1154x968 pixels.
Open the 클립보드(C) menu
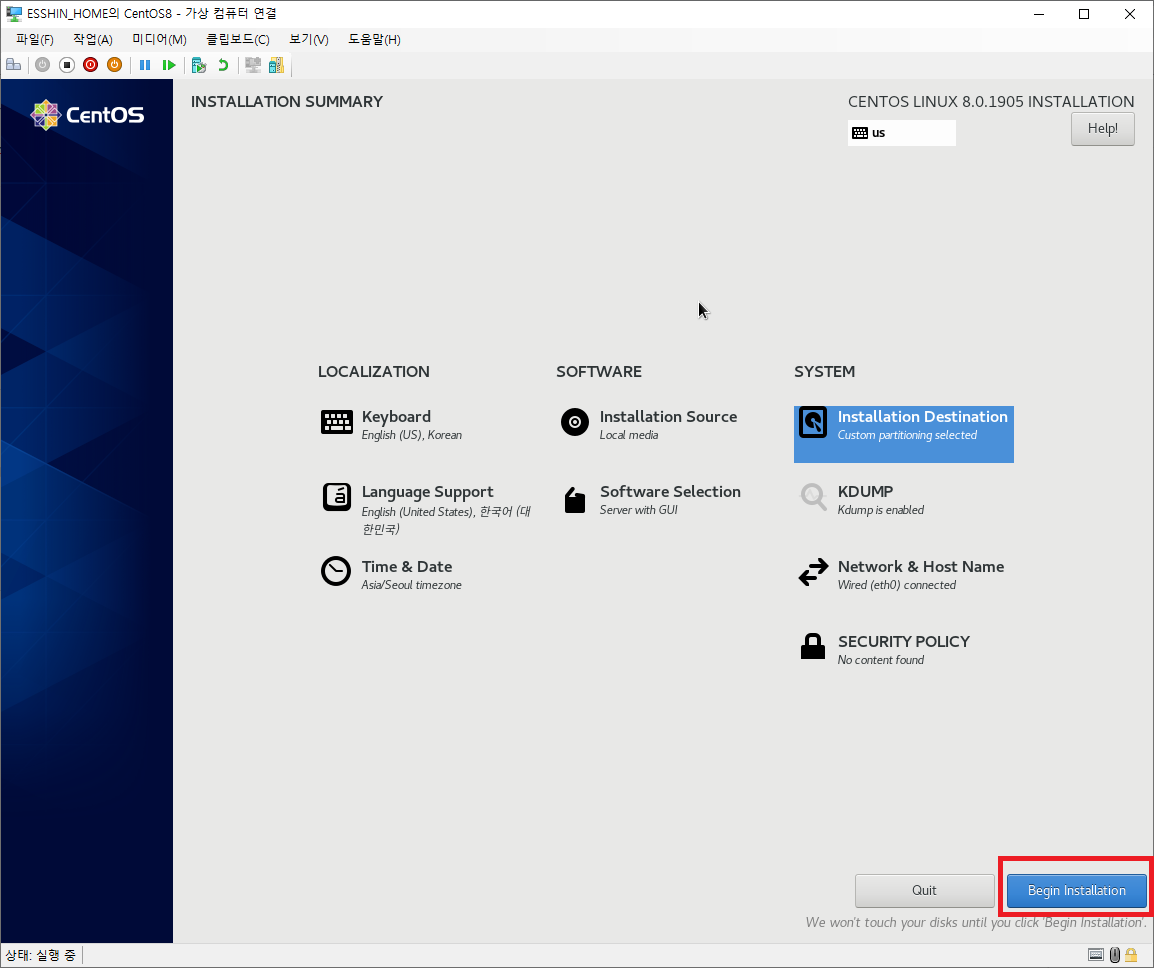tap(238, 40)
